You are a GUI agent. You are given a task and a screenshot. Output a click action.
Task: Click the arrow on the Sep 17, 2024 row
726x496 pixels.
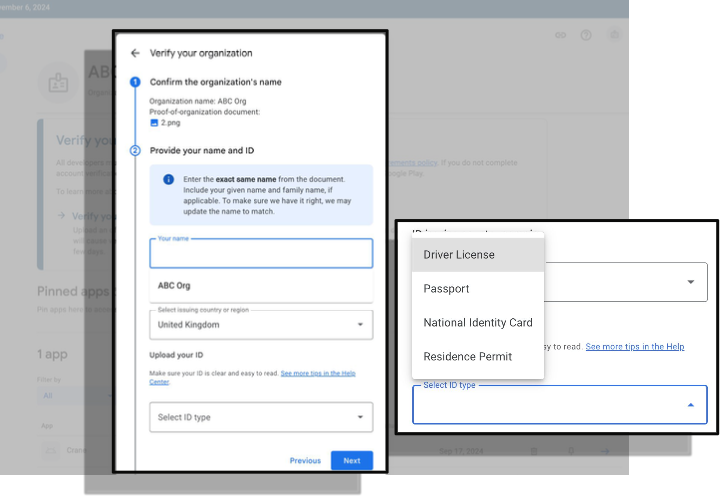[x=605, y=451]
